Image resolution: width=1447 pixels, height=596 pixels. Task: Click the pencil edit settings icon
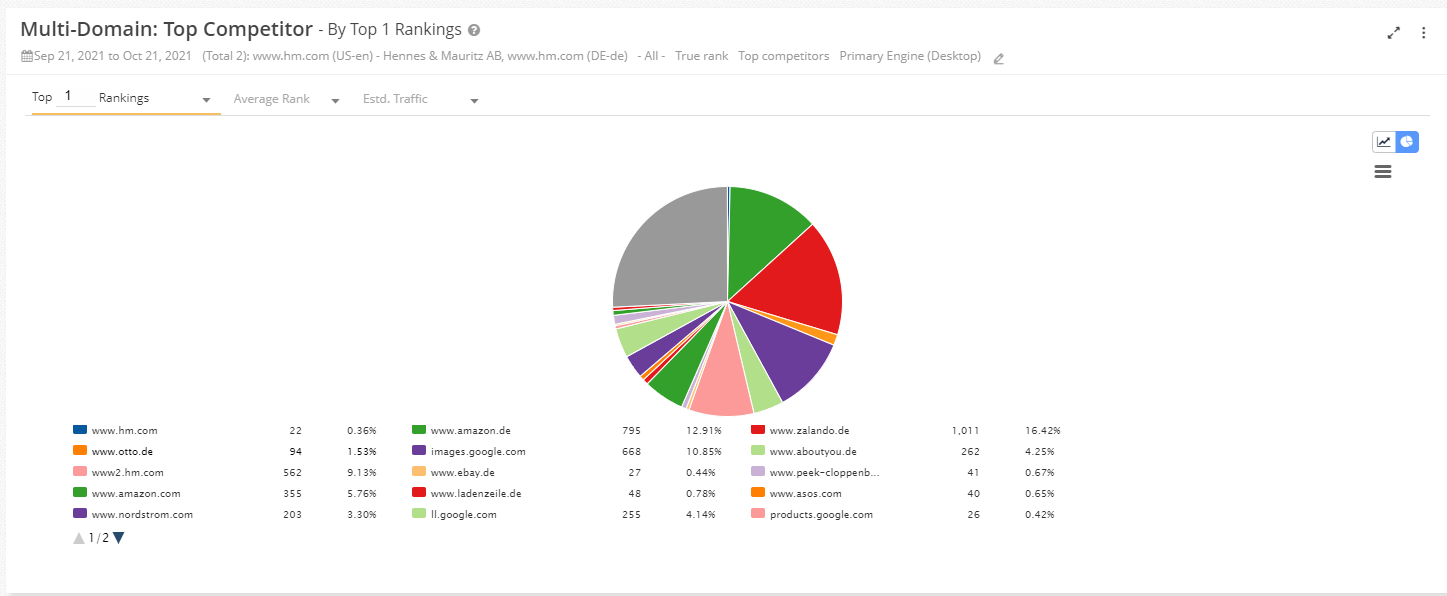click(x=998, y=58)
